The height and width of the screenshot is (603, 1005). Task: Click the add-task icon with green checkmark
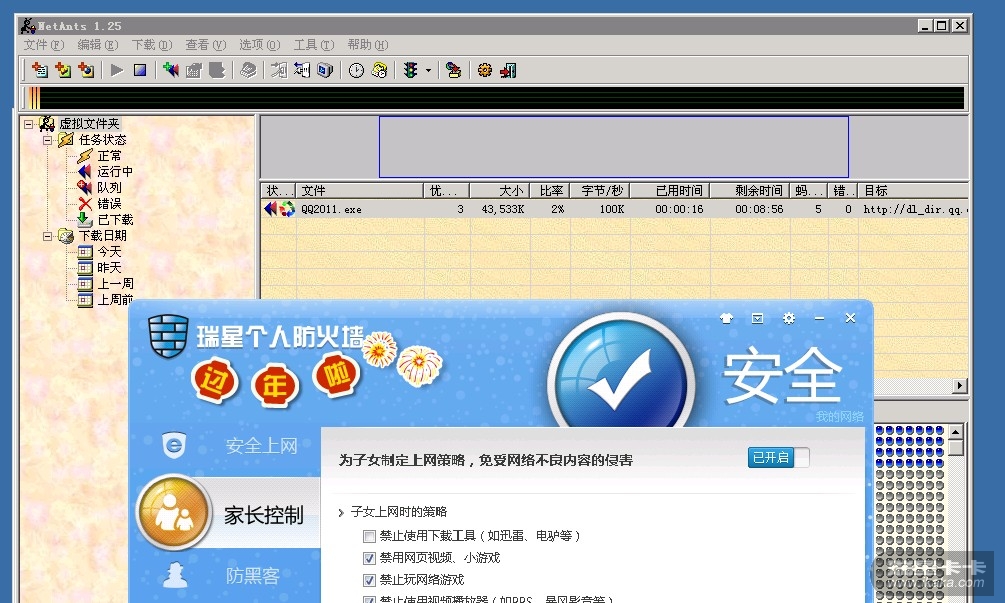[x=63, y=70]
